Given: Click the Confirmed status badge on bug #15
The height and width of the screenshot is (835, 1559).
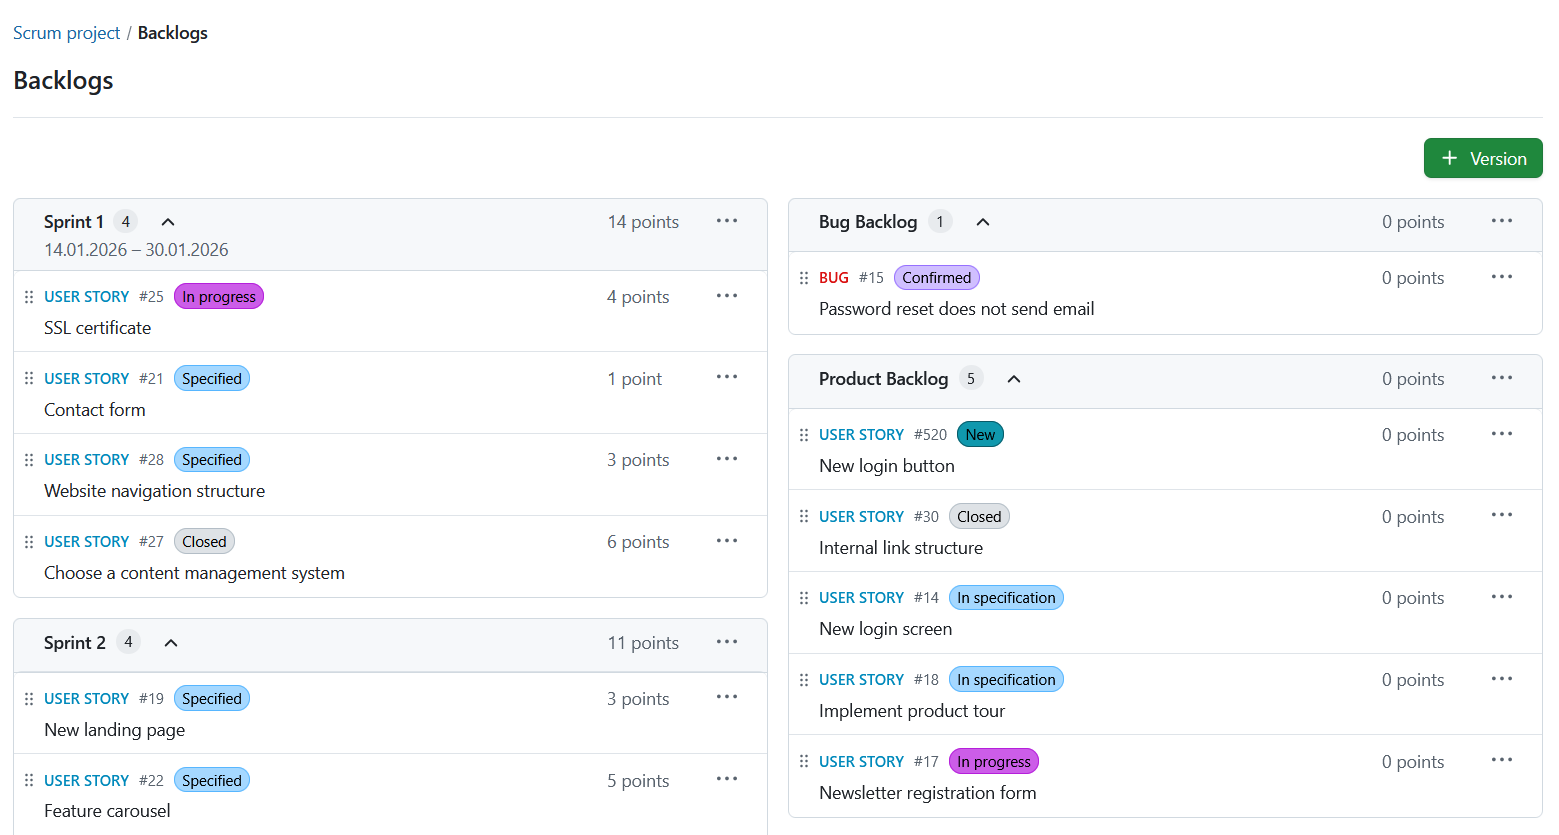Looking at the screenshot, I should [x=936, y=277].
